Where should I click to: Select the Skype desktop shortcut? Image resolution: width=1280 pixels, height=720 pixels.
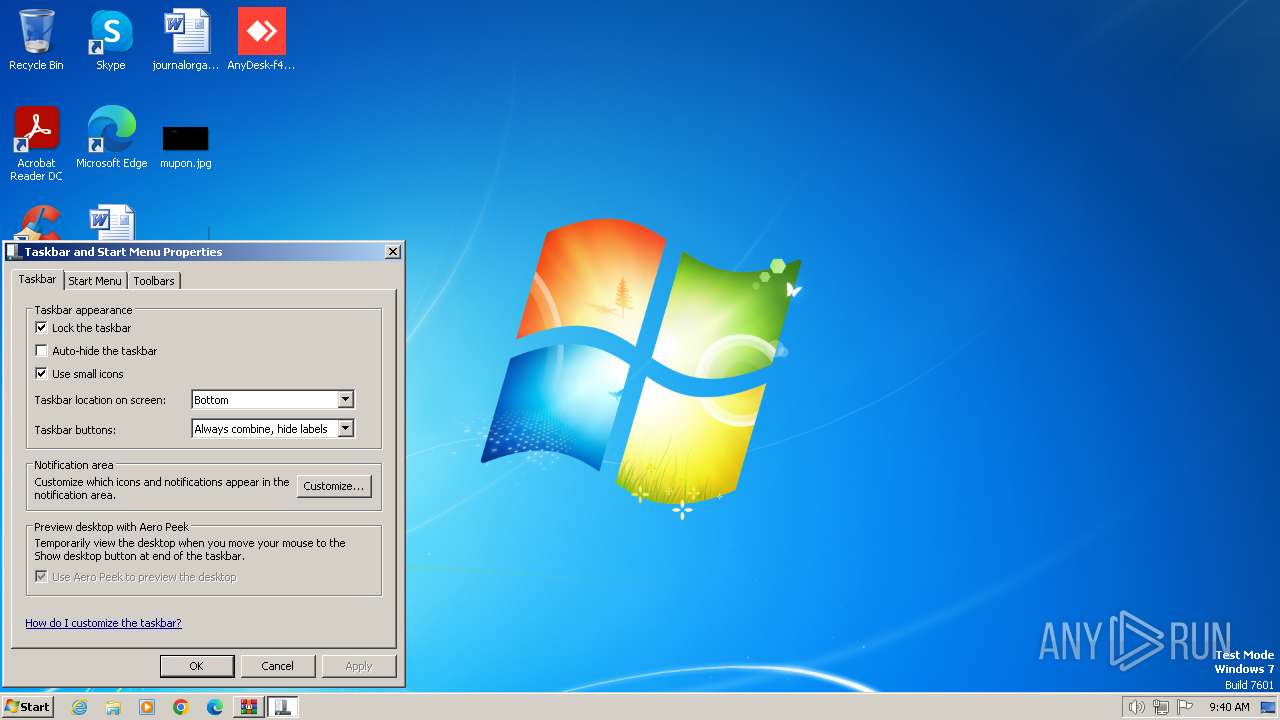click(111, 40)
